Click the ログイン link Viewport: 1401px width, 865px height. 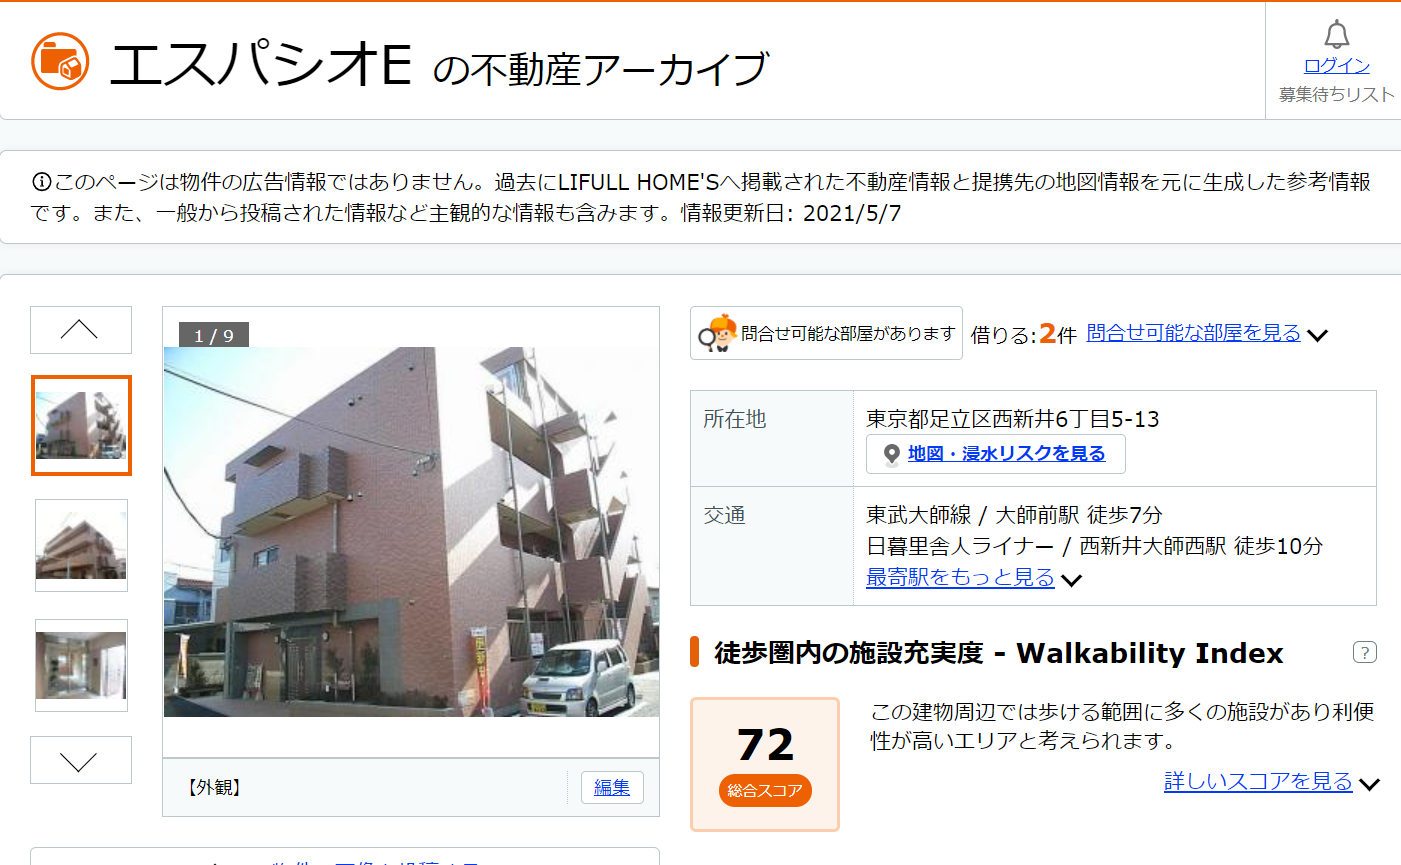1336,65
